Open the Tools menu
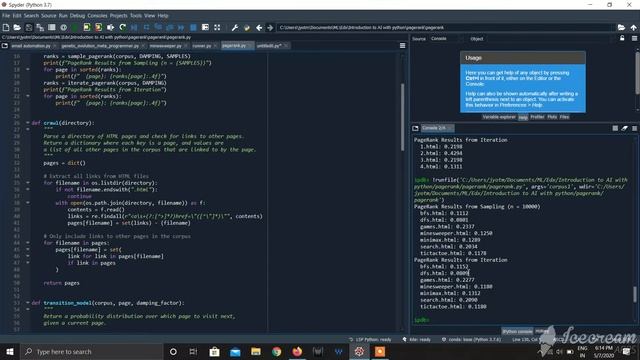This screenshot has height=360, width=640. click(x=136, y=16)
